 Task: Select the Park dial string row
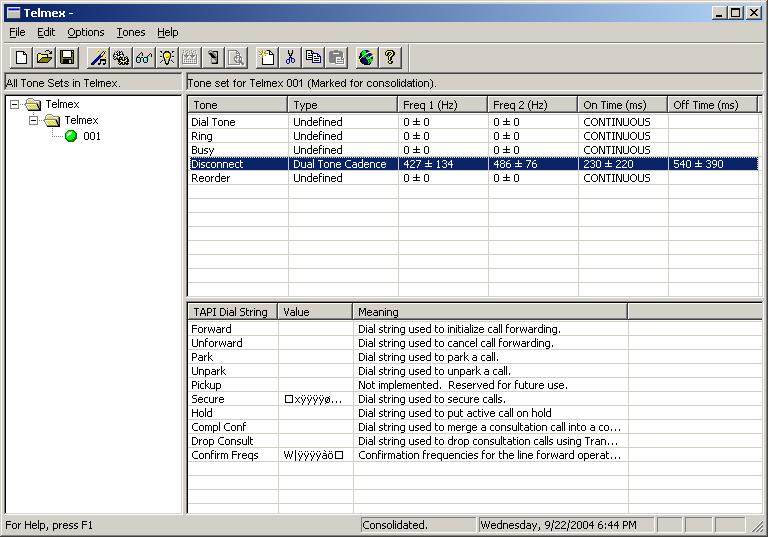coord(408,357)
